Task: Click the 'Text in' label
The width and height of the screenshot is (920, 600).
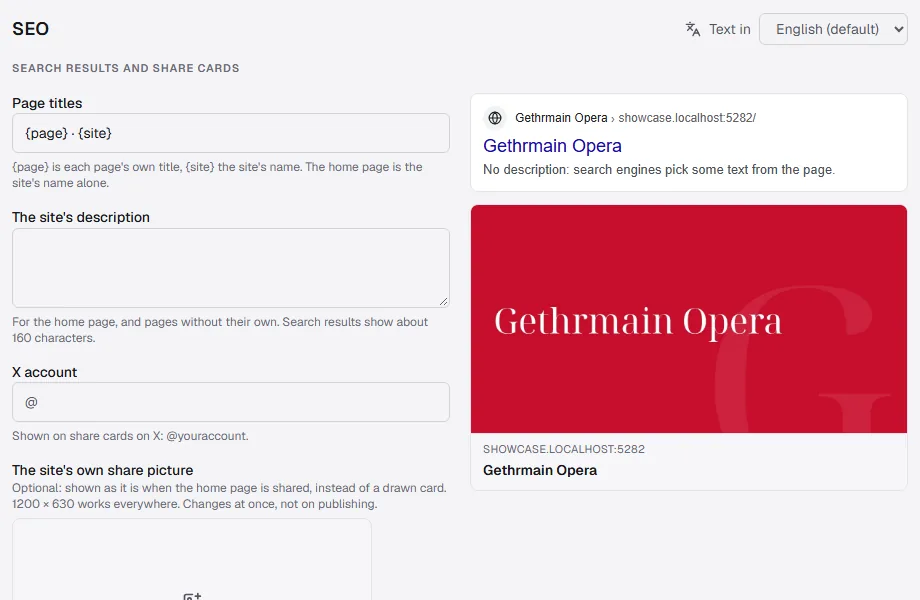Action: pos(730,29)
